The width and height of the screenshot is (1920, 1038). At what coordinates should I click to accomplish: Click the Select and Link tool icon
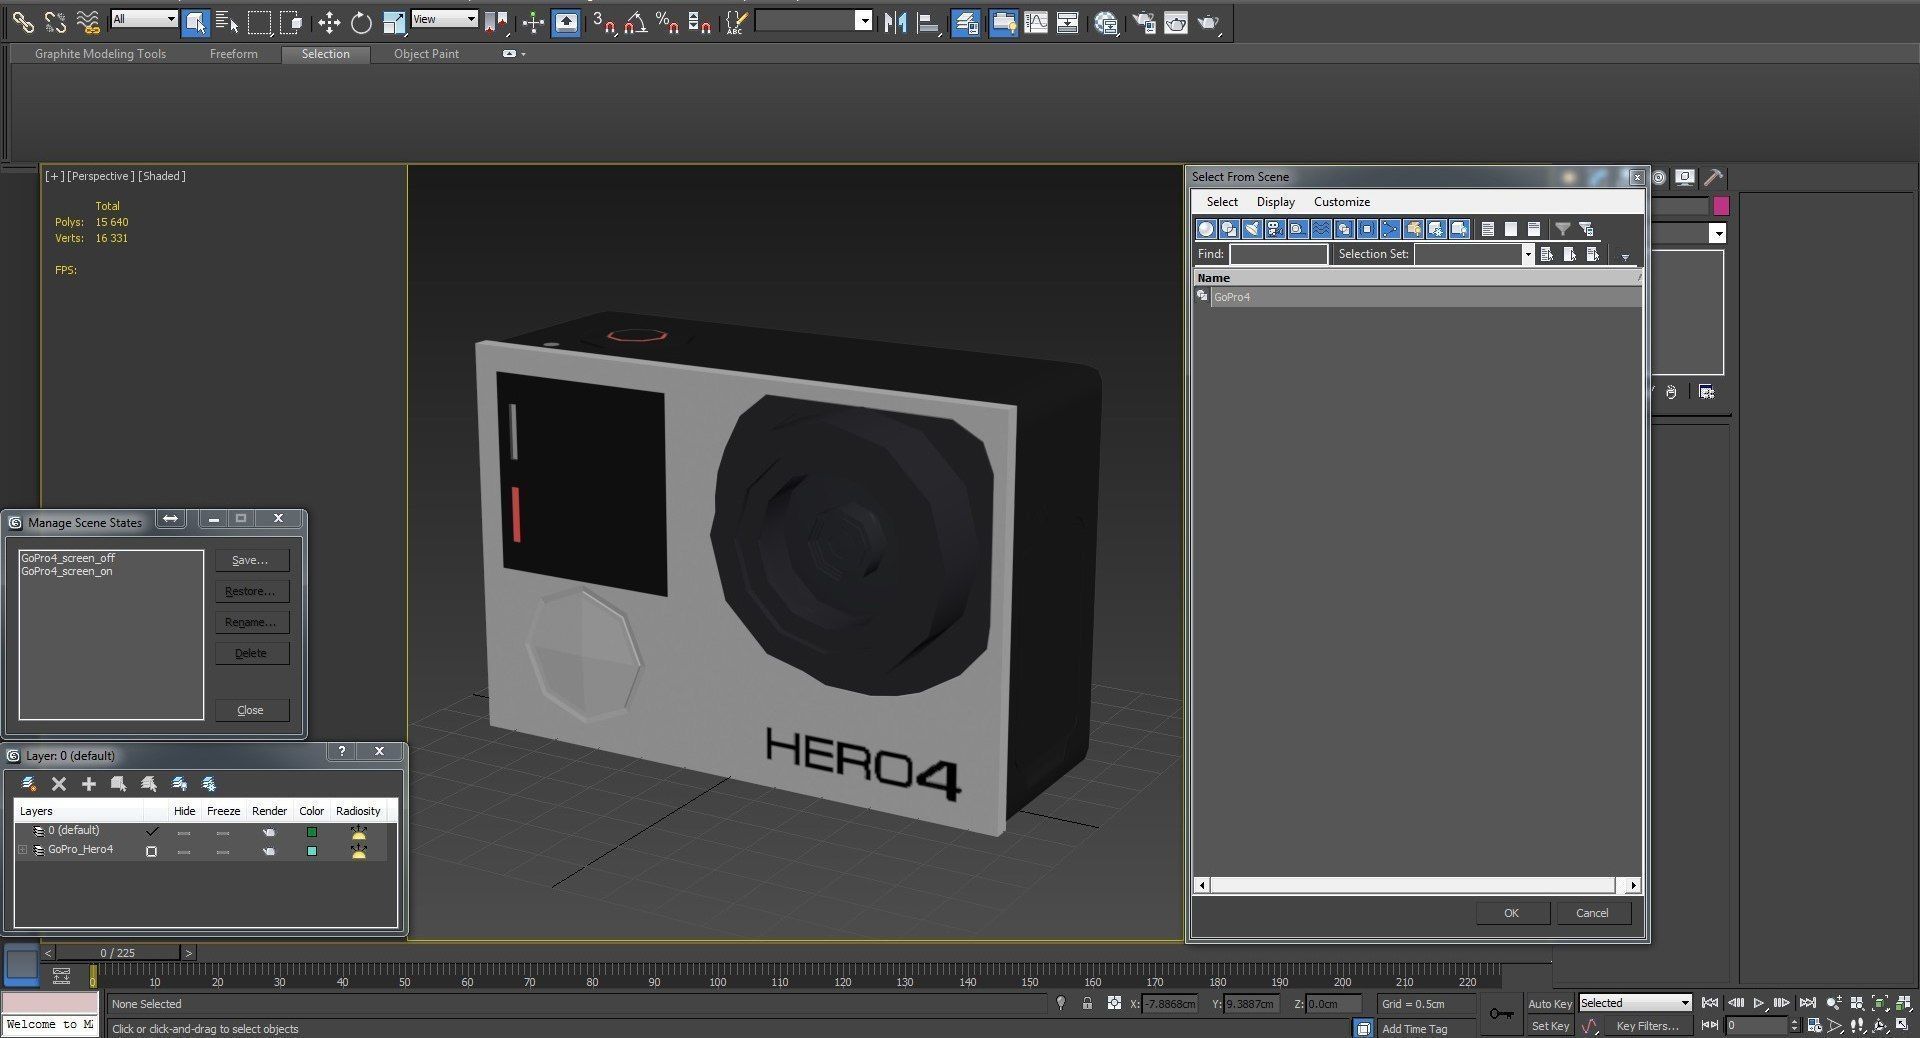pyautogui.click(x=22, y=22)
